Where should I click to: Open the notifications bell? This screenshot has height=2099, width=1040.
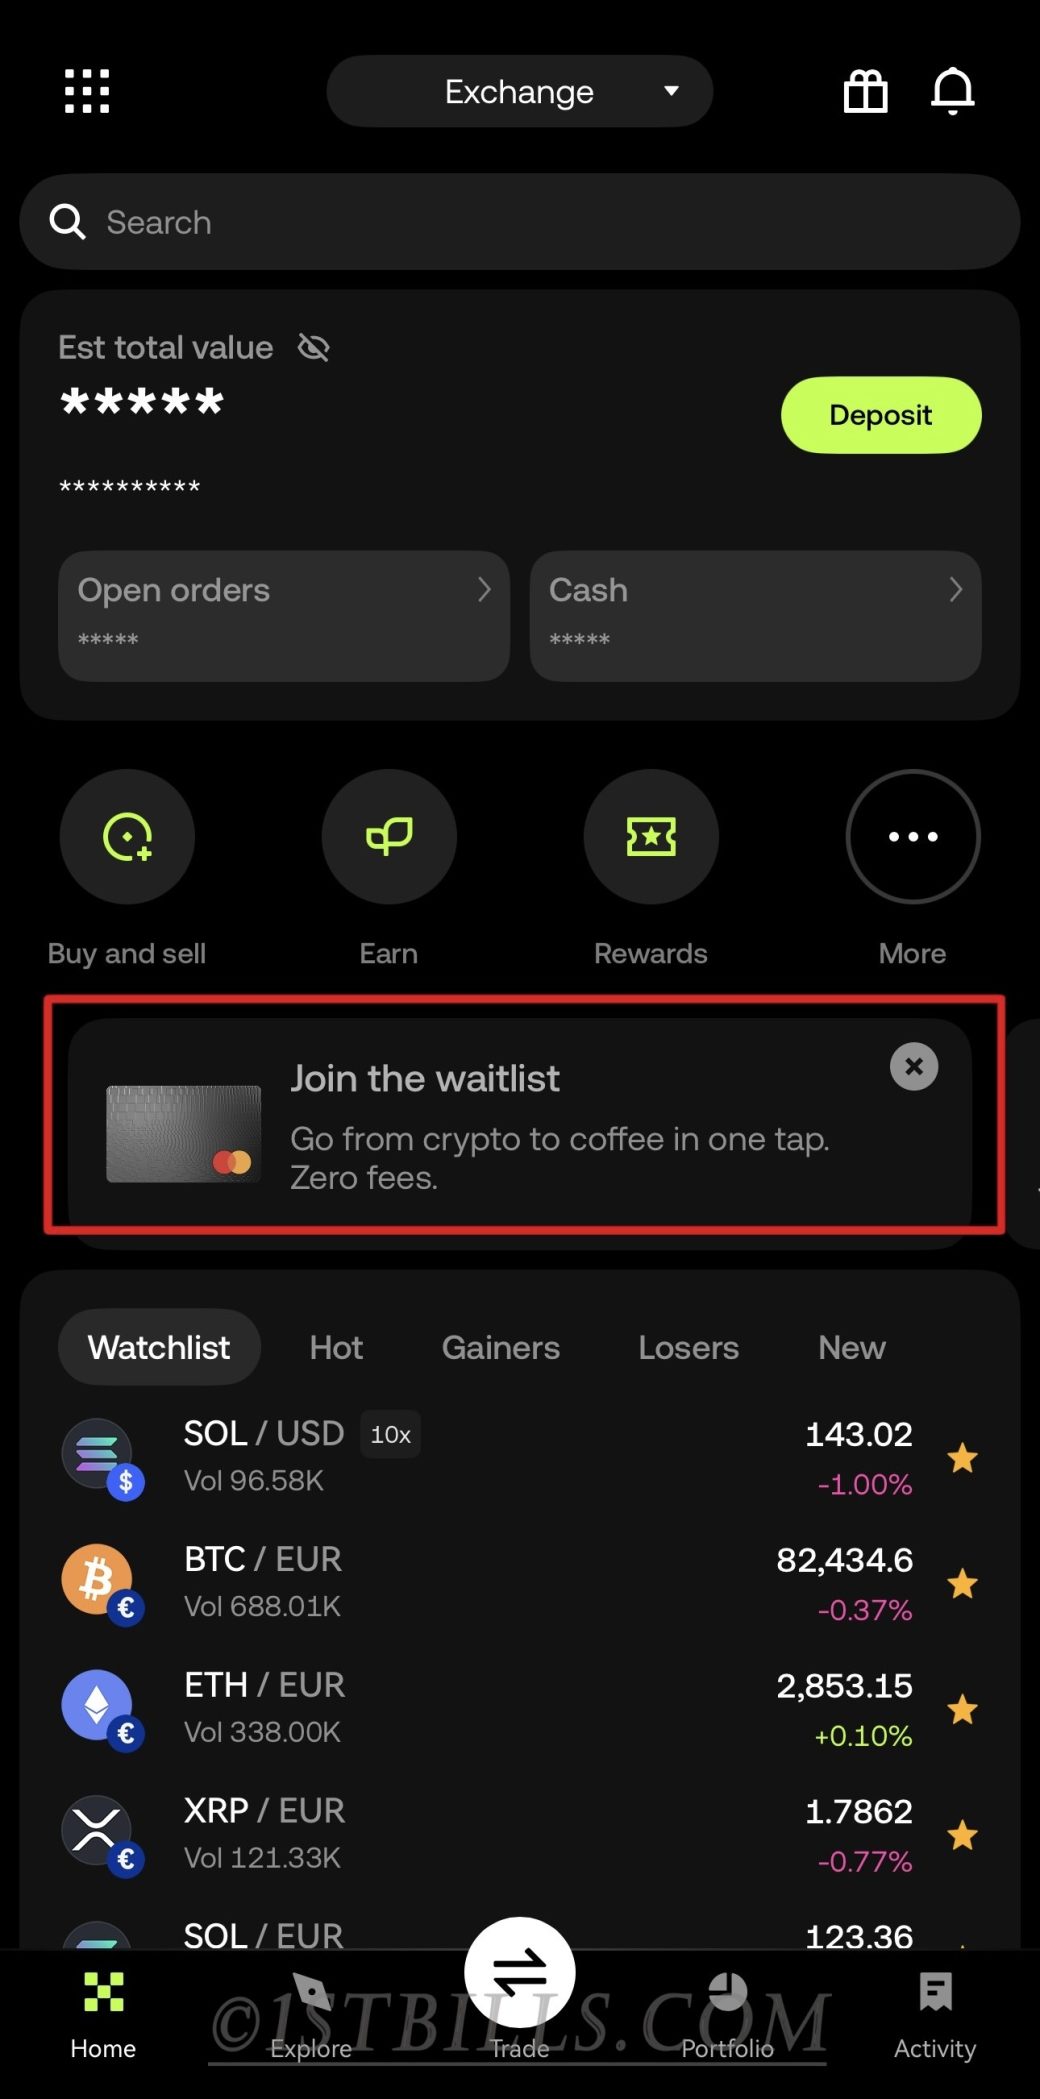point(953,91)
